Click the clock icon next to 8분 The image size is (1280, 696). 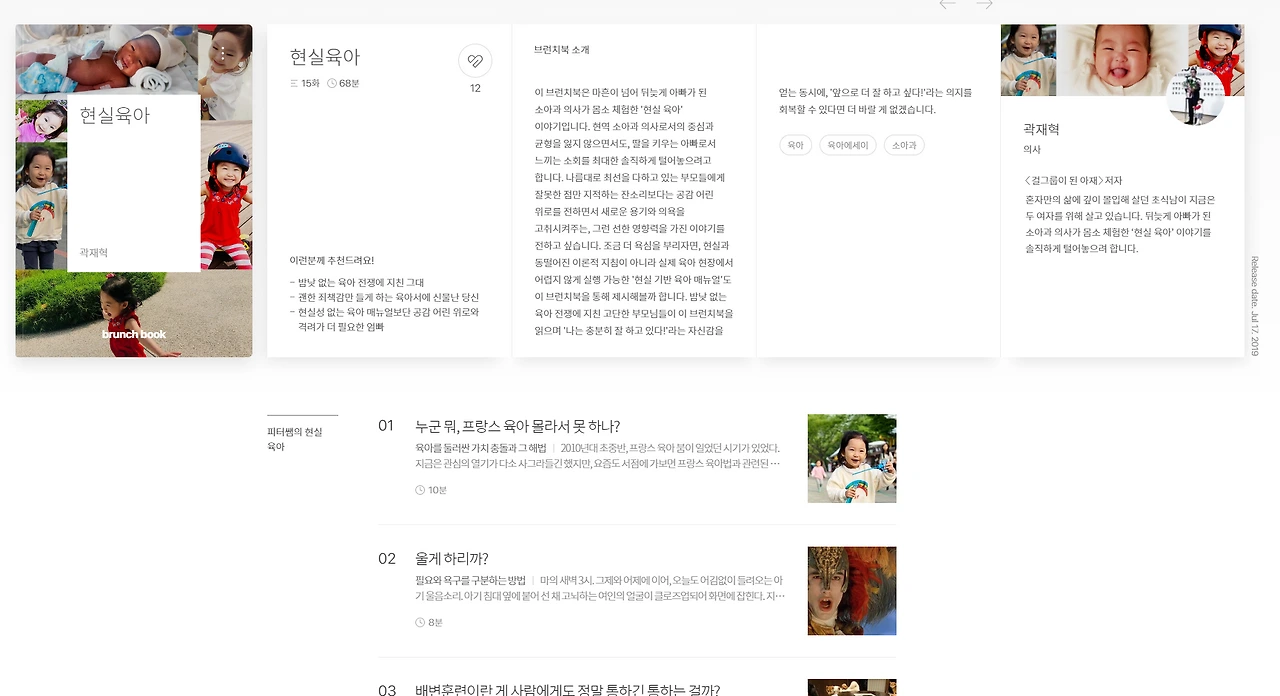[420, 622]
